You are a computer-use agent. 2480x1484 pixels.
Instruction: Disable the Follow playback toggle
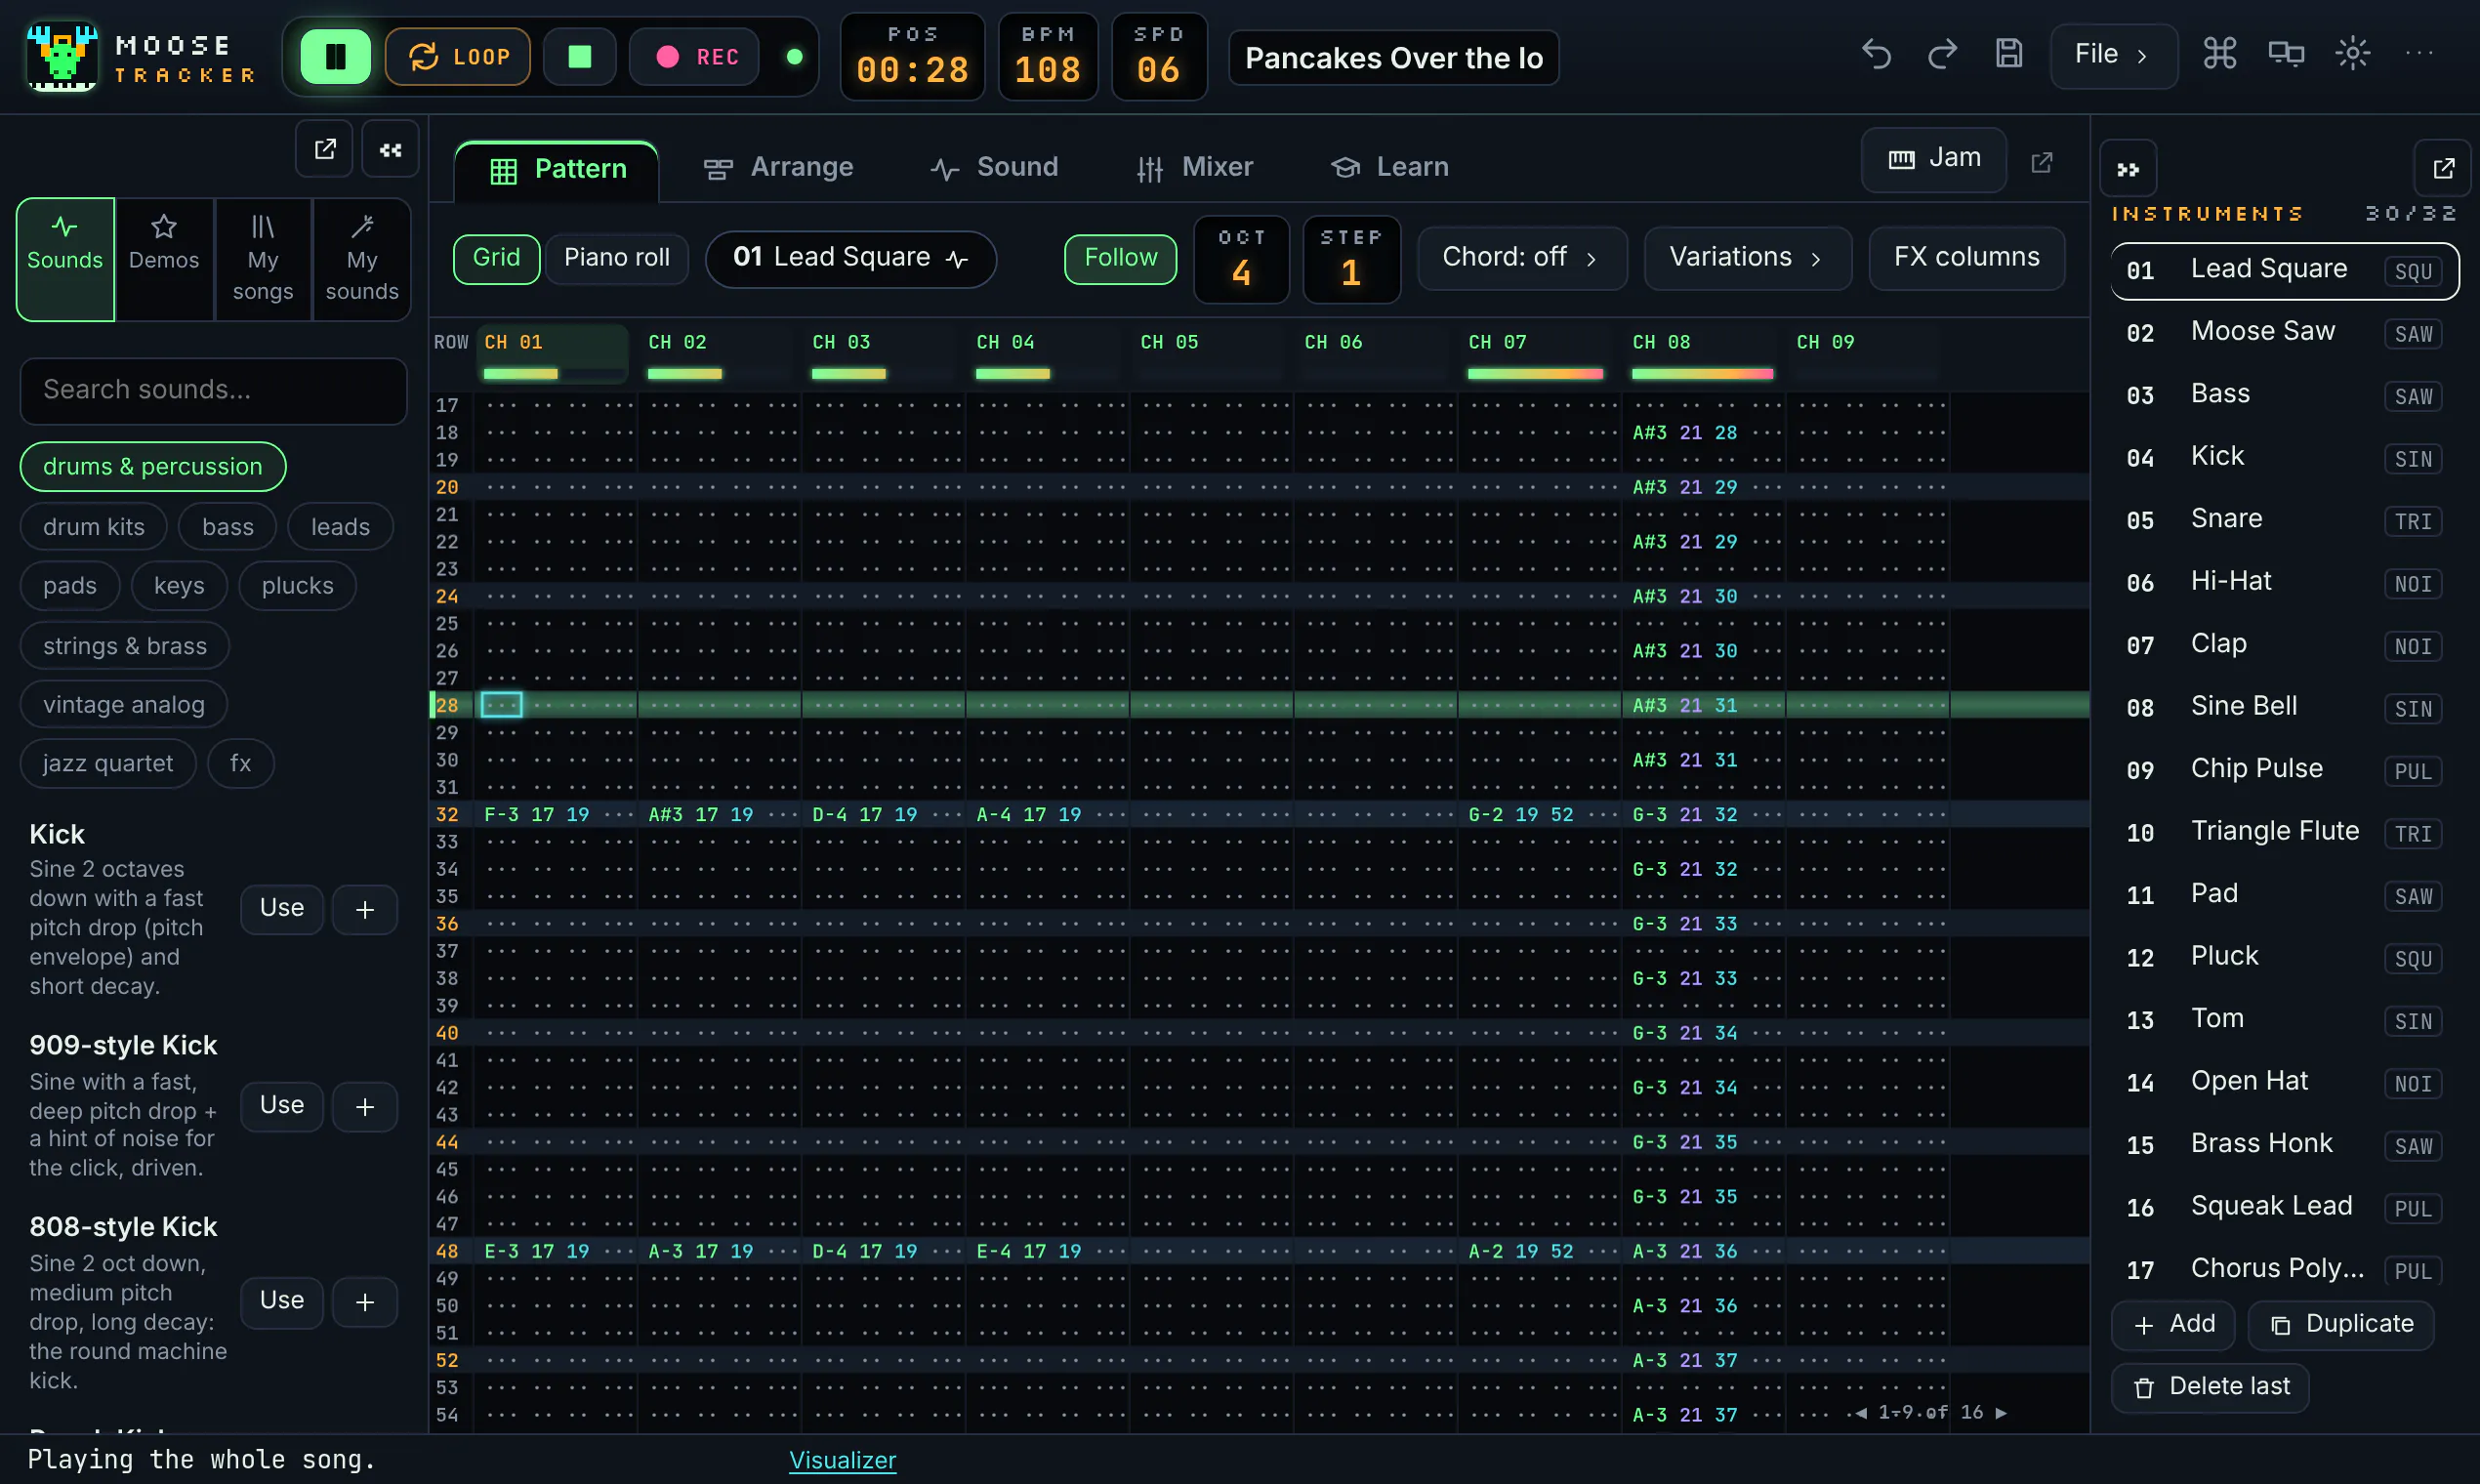pos(1120,259)
